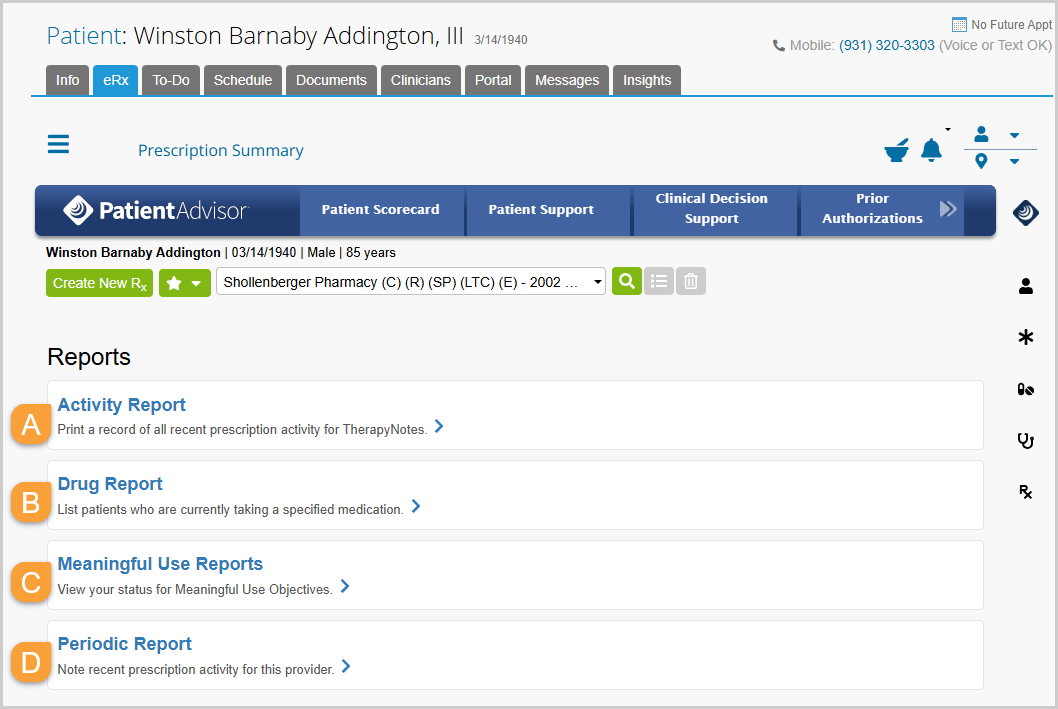This screenshot has width=1058, height=709.
Task: Click the mobile number (931) 320-3303
Action: (887, 45)
